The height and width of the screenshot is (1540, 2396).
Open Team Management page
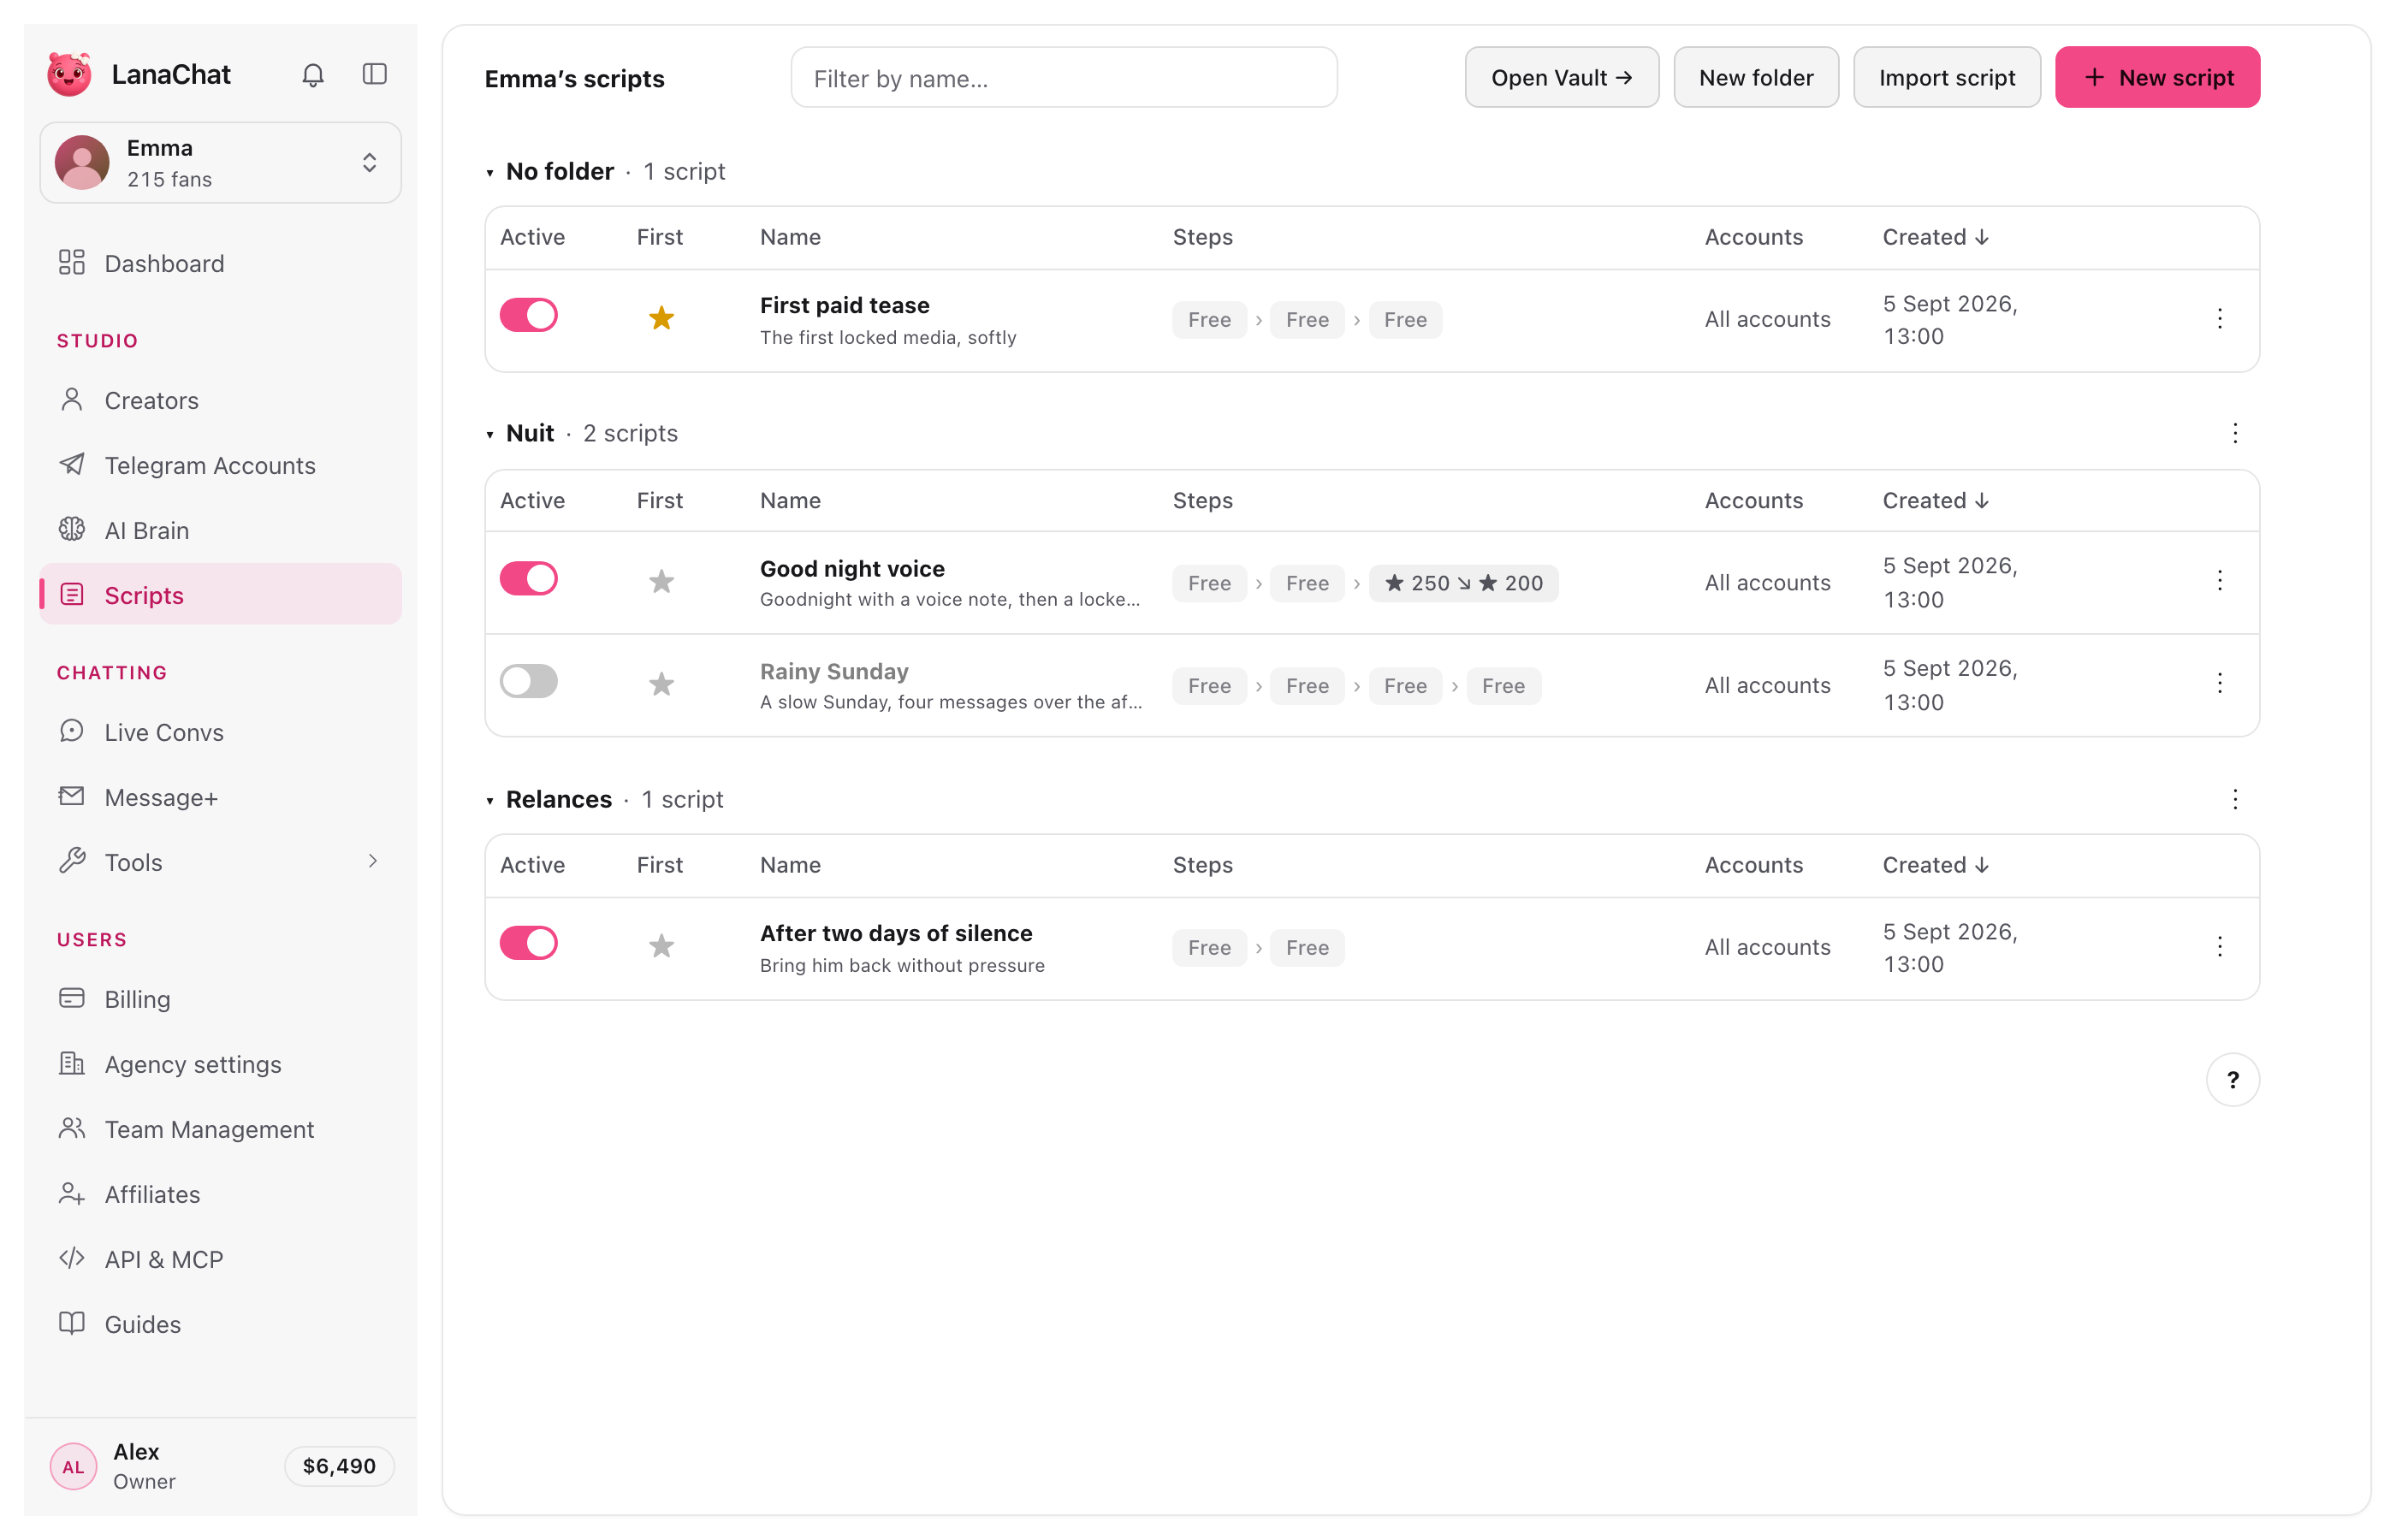click(221, 1129)
